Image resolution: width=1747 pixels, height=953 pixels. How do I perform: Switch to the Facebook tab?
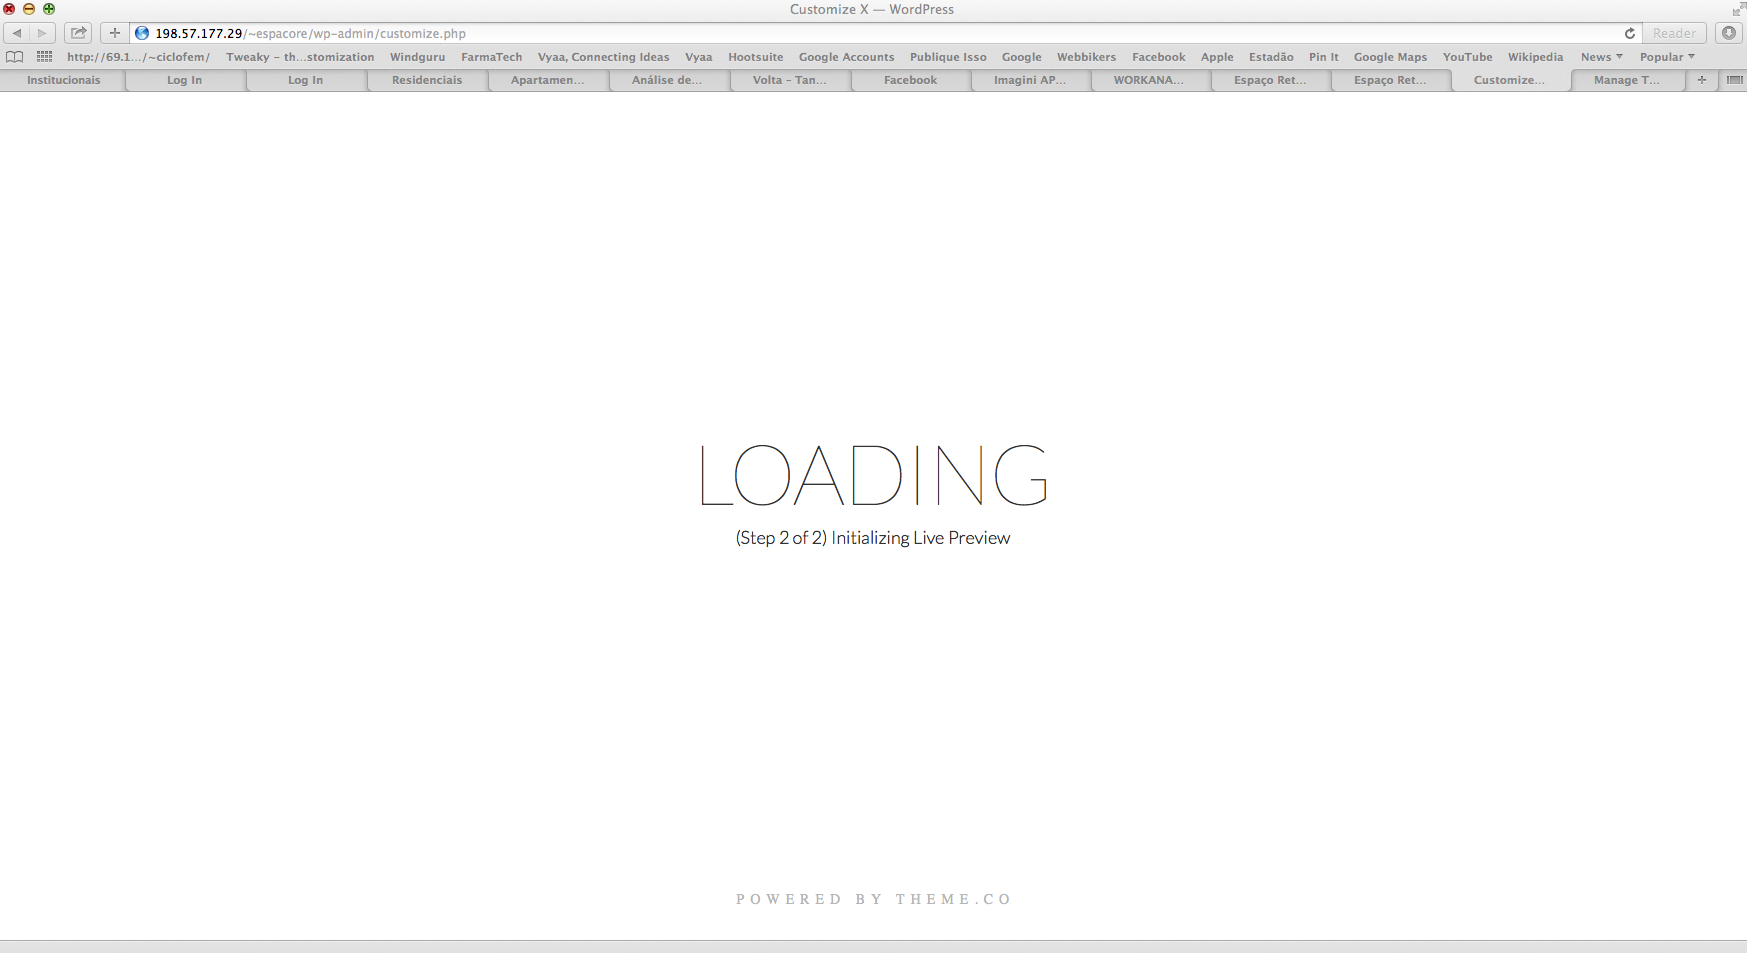pyautogui.click(x=910, y=80)
